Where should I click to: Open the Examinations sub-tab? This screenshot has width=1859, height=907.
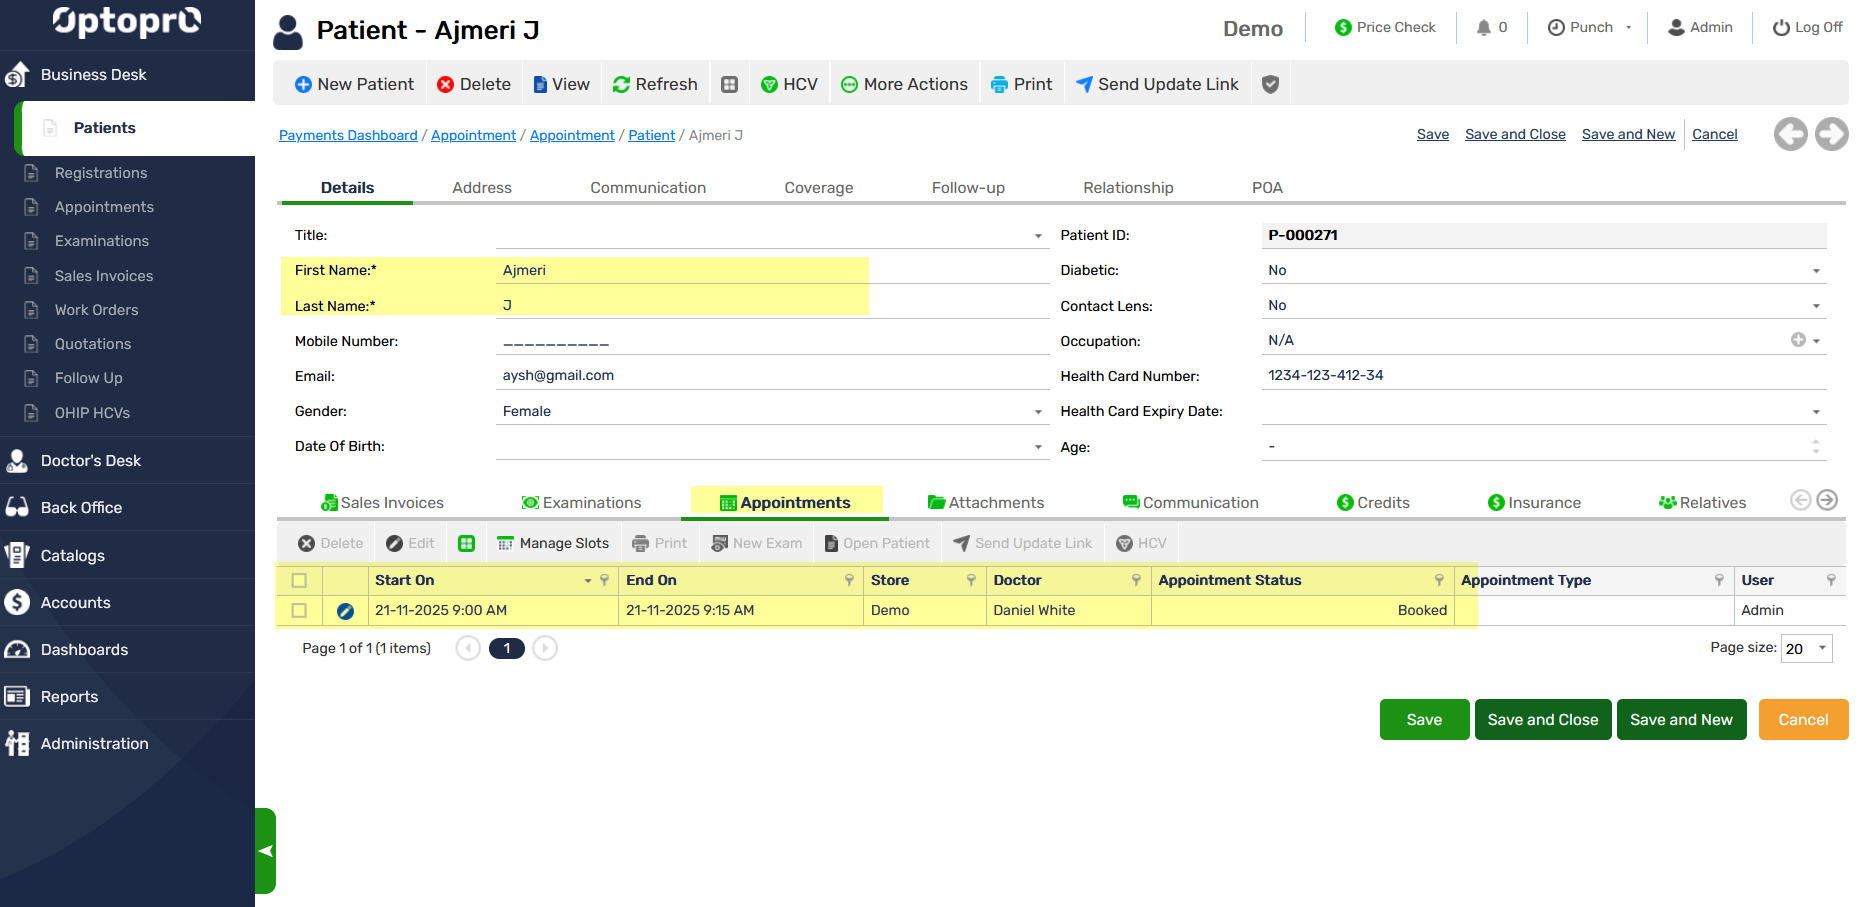click(581, 503)
